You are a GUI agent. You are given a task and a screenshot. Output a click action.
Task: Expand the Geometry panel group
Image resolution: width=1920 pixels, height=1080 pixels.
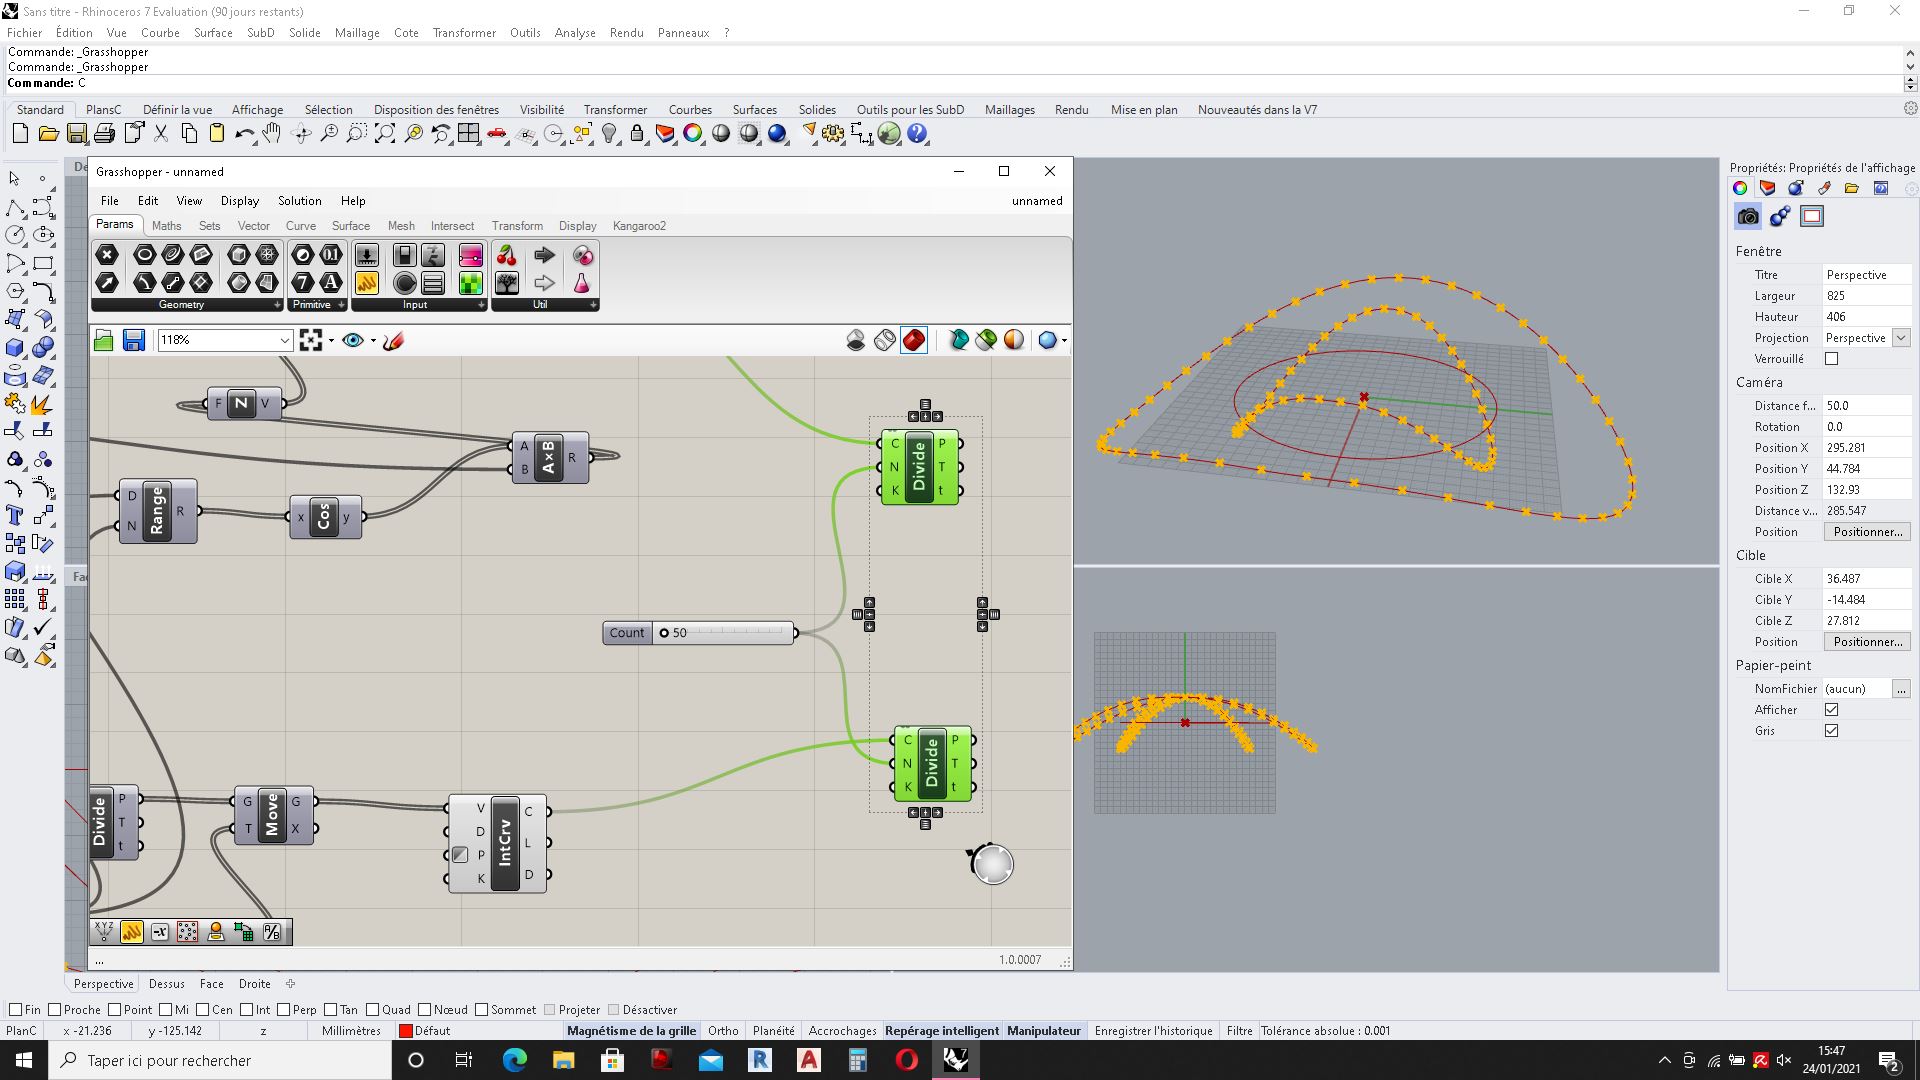click(x=277, y=305)
